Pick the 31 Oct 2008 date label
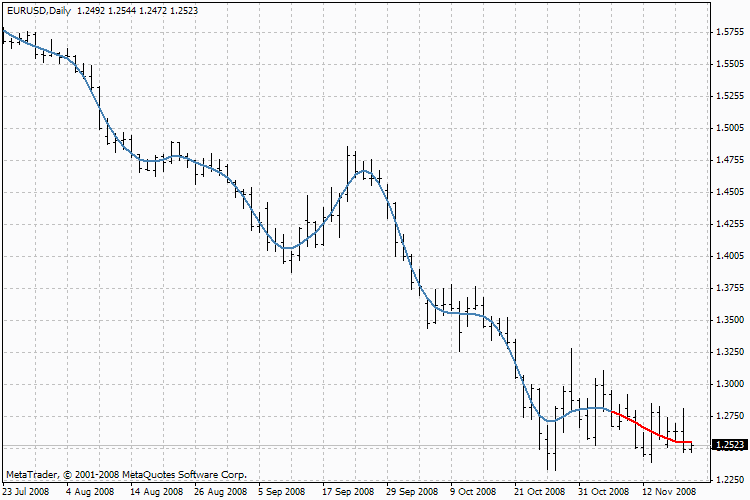 (x=603, y=491)
